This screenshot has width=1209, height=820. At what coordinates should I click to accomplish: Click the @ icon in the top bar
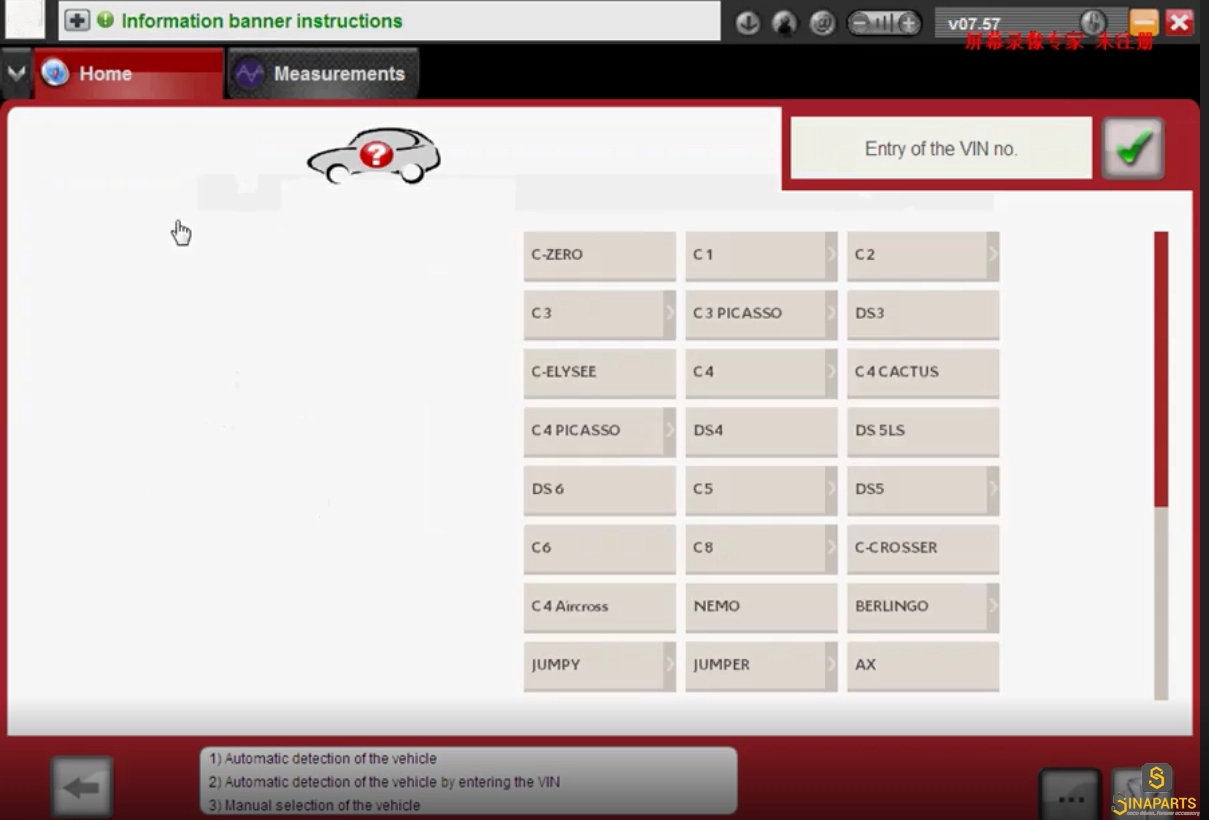(x=822, y=23)
